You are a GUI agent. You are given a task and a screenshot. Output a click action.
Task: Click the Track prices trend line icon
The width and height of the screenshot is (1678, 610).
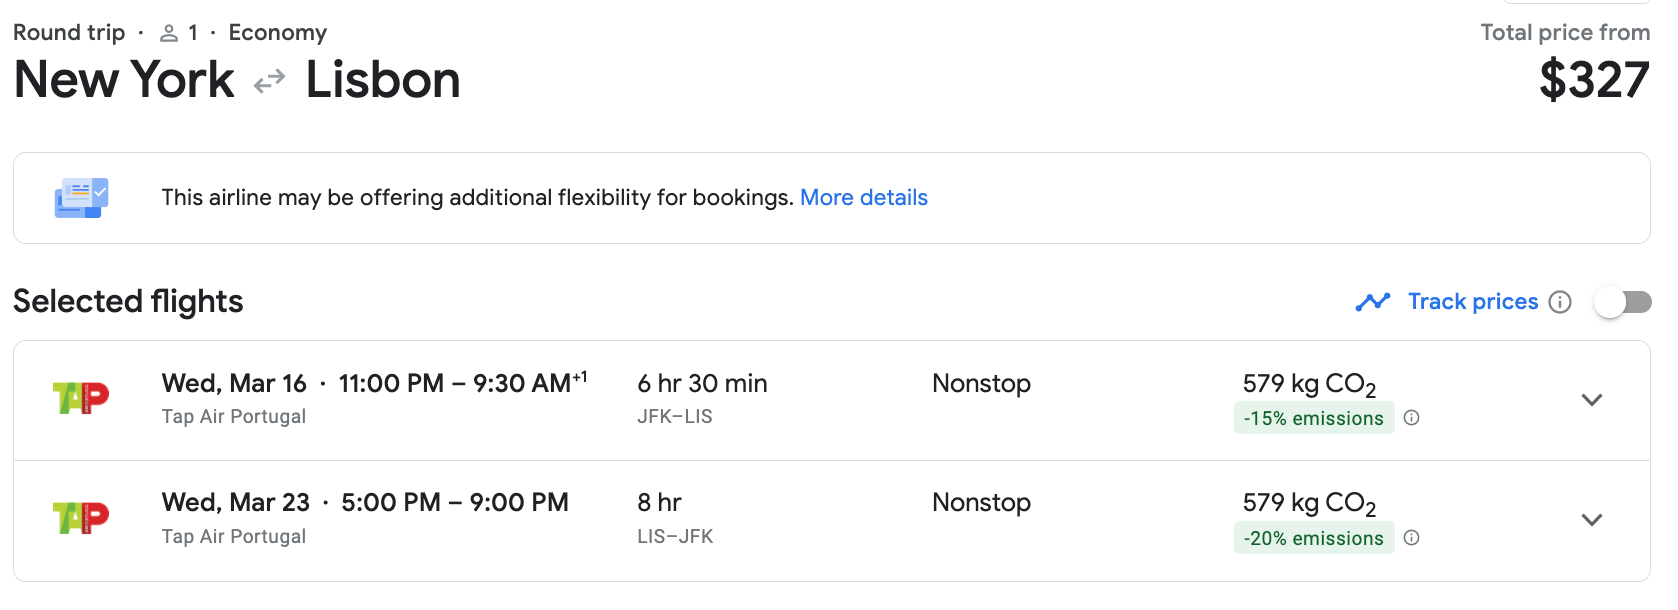1372,302
